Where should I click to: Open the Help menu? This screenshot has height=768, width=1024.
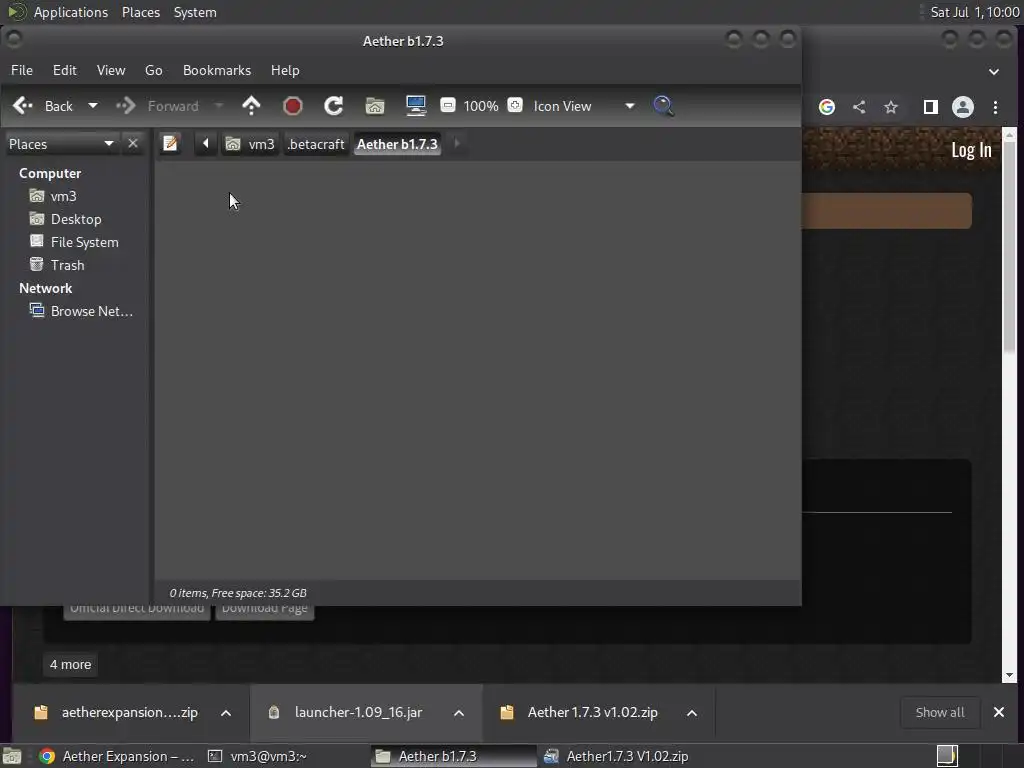coord(285,70)
